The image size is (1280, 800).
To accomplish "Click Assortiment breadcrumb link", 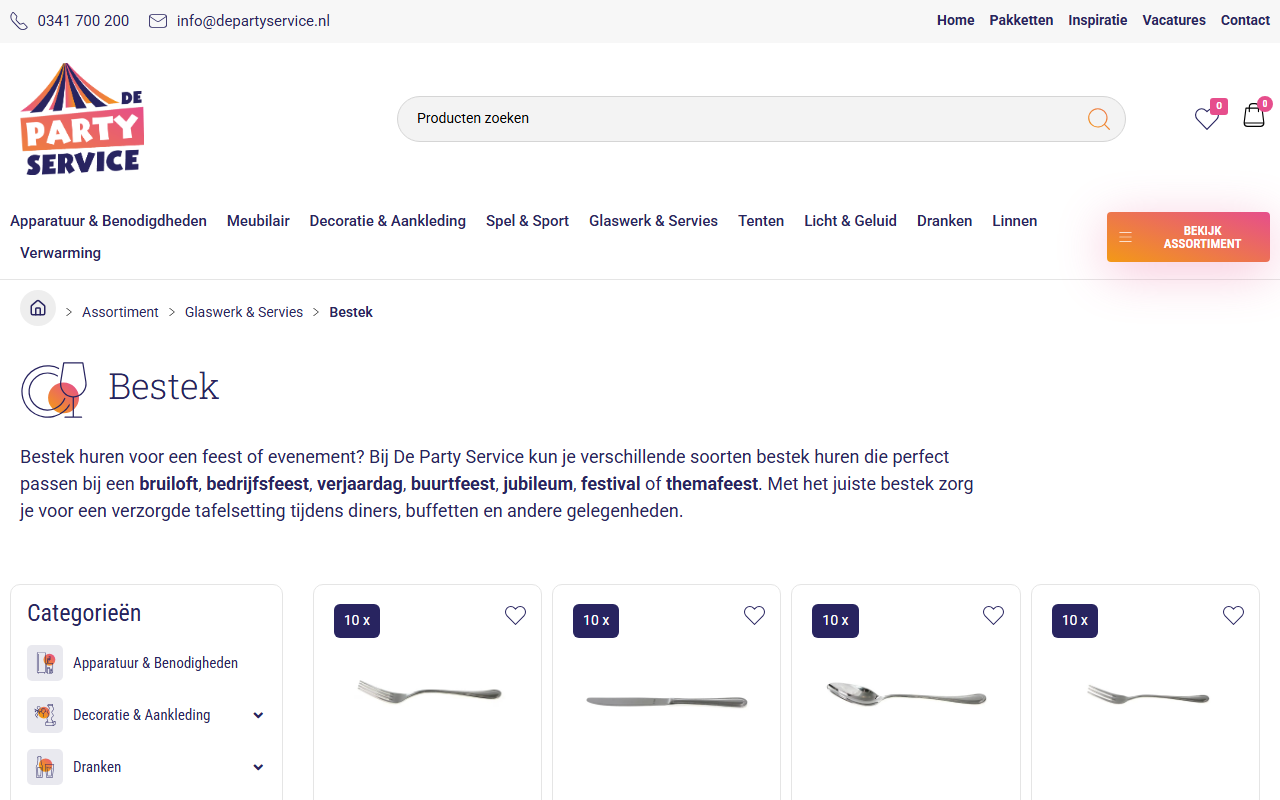I will click(x=120, y=312).
